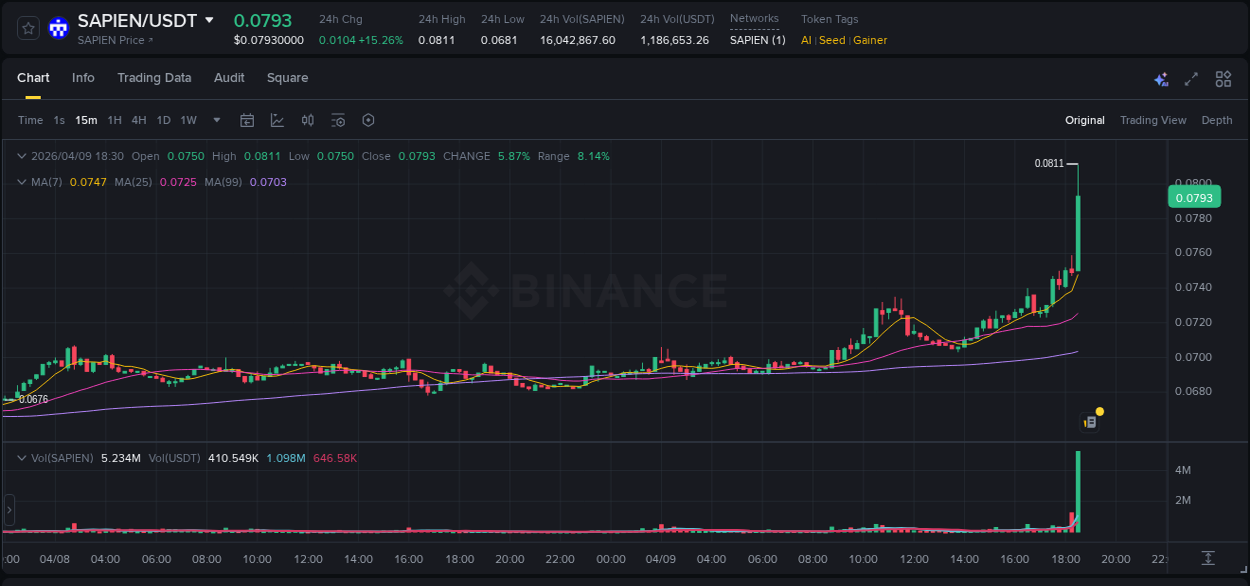Screen dimensions: 1250x586
Task: Open the go-to-date calendar icon
Action: click(247, 120)
